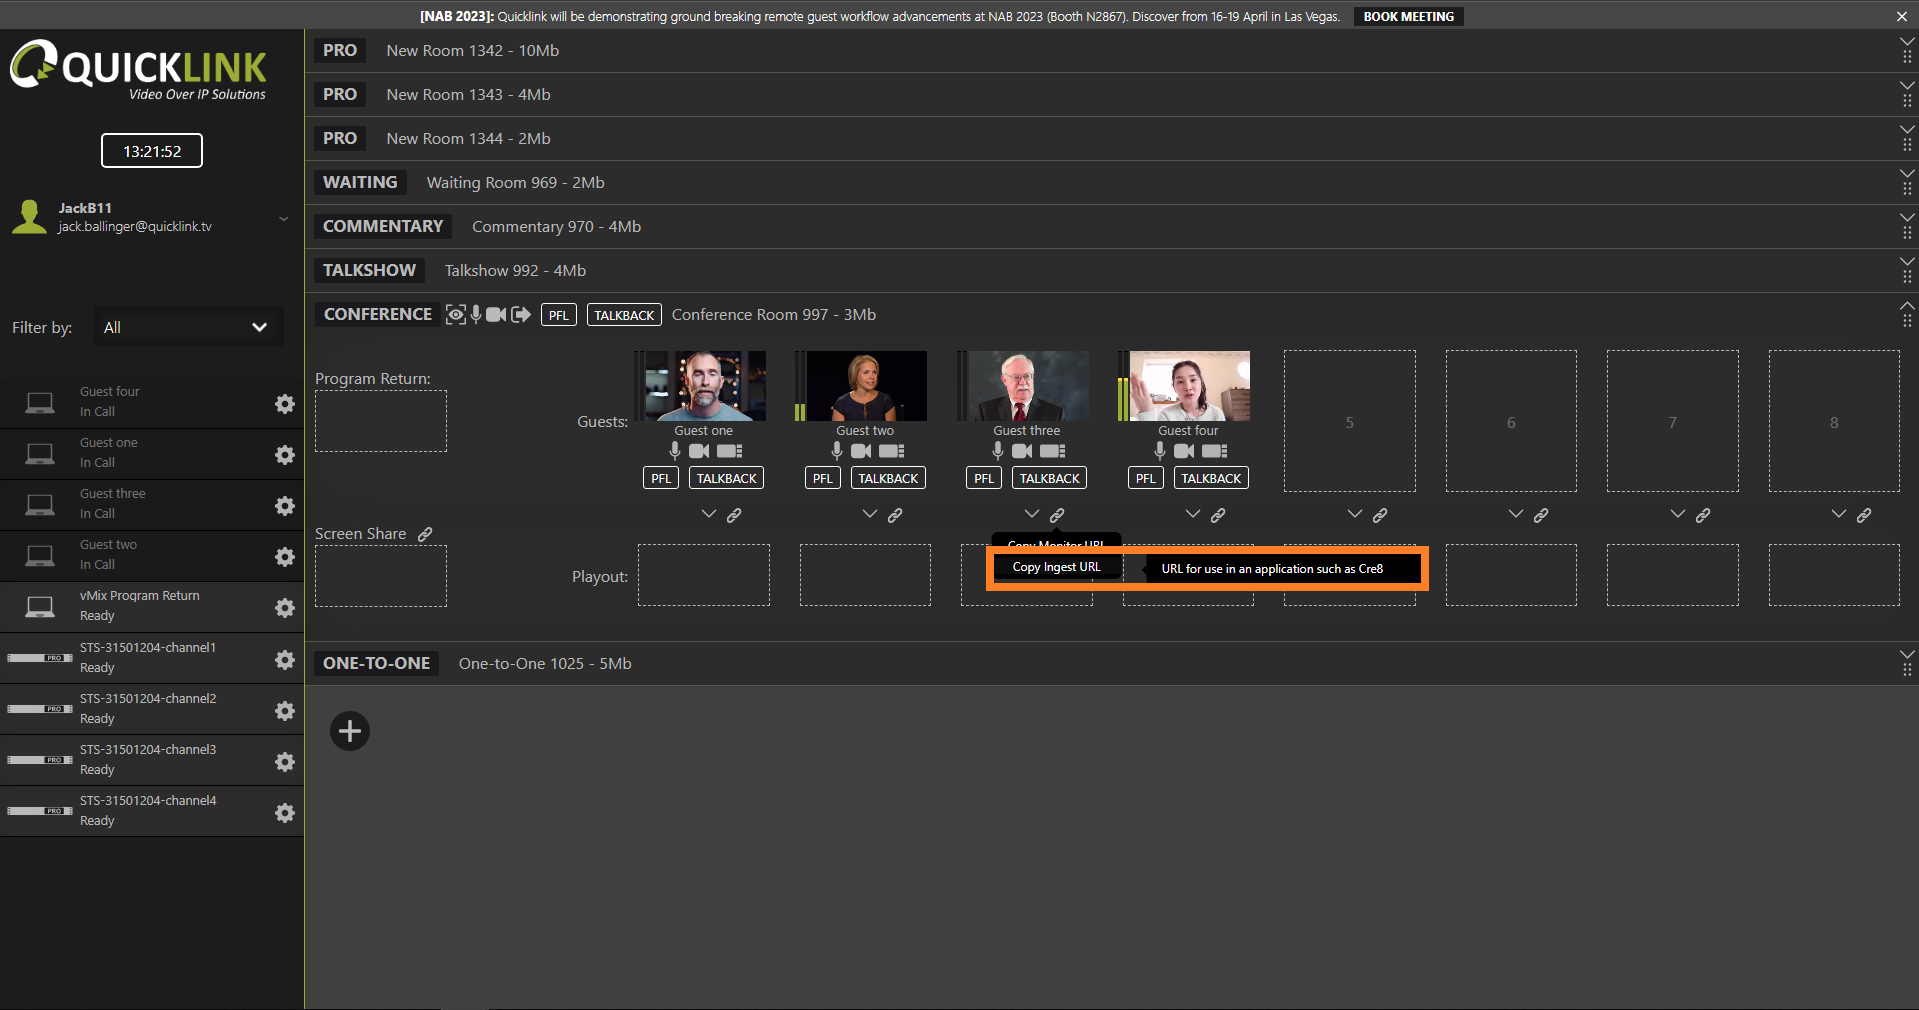1919x1010 pixels.
Task: Click the link icon under empty slot 5
Action: pyautogui.click(x=1380, y=515)
